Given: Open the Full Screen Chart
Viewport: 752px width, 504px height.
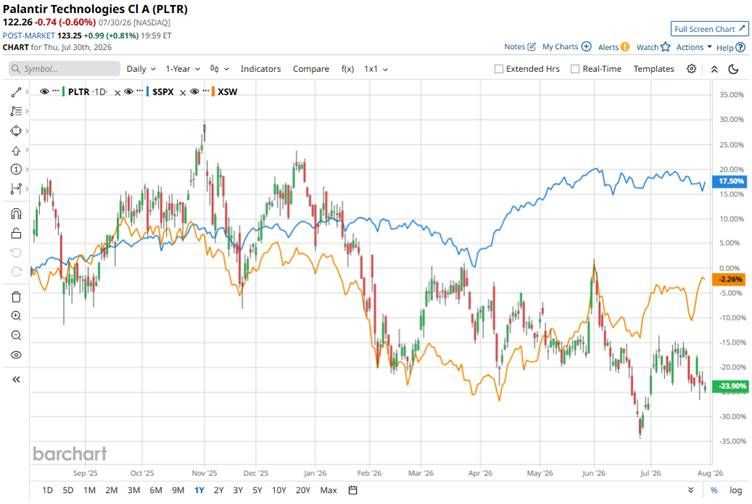Looking at the screenshot, I should tap(709, 29).
